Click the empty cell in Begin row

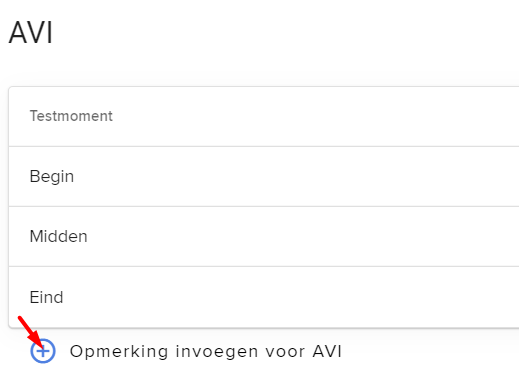[300, 176]
